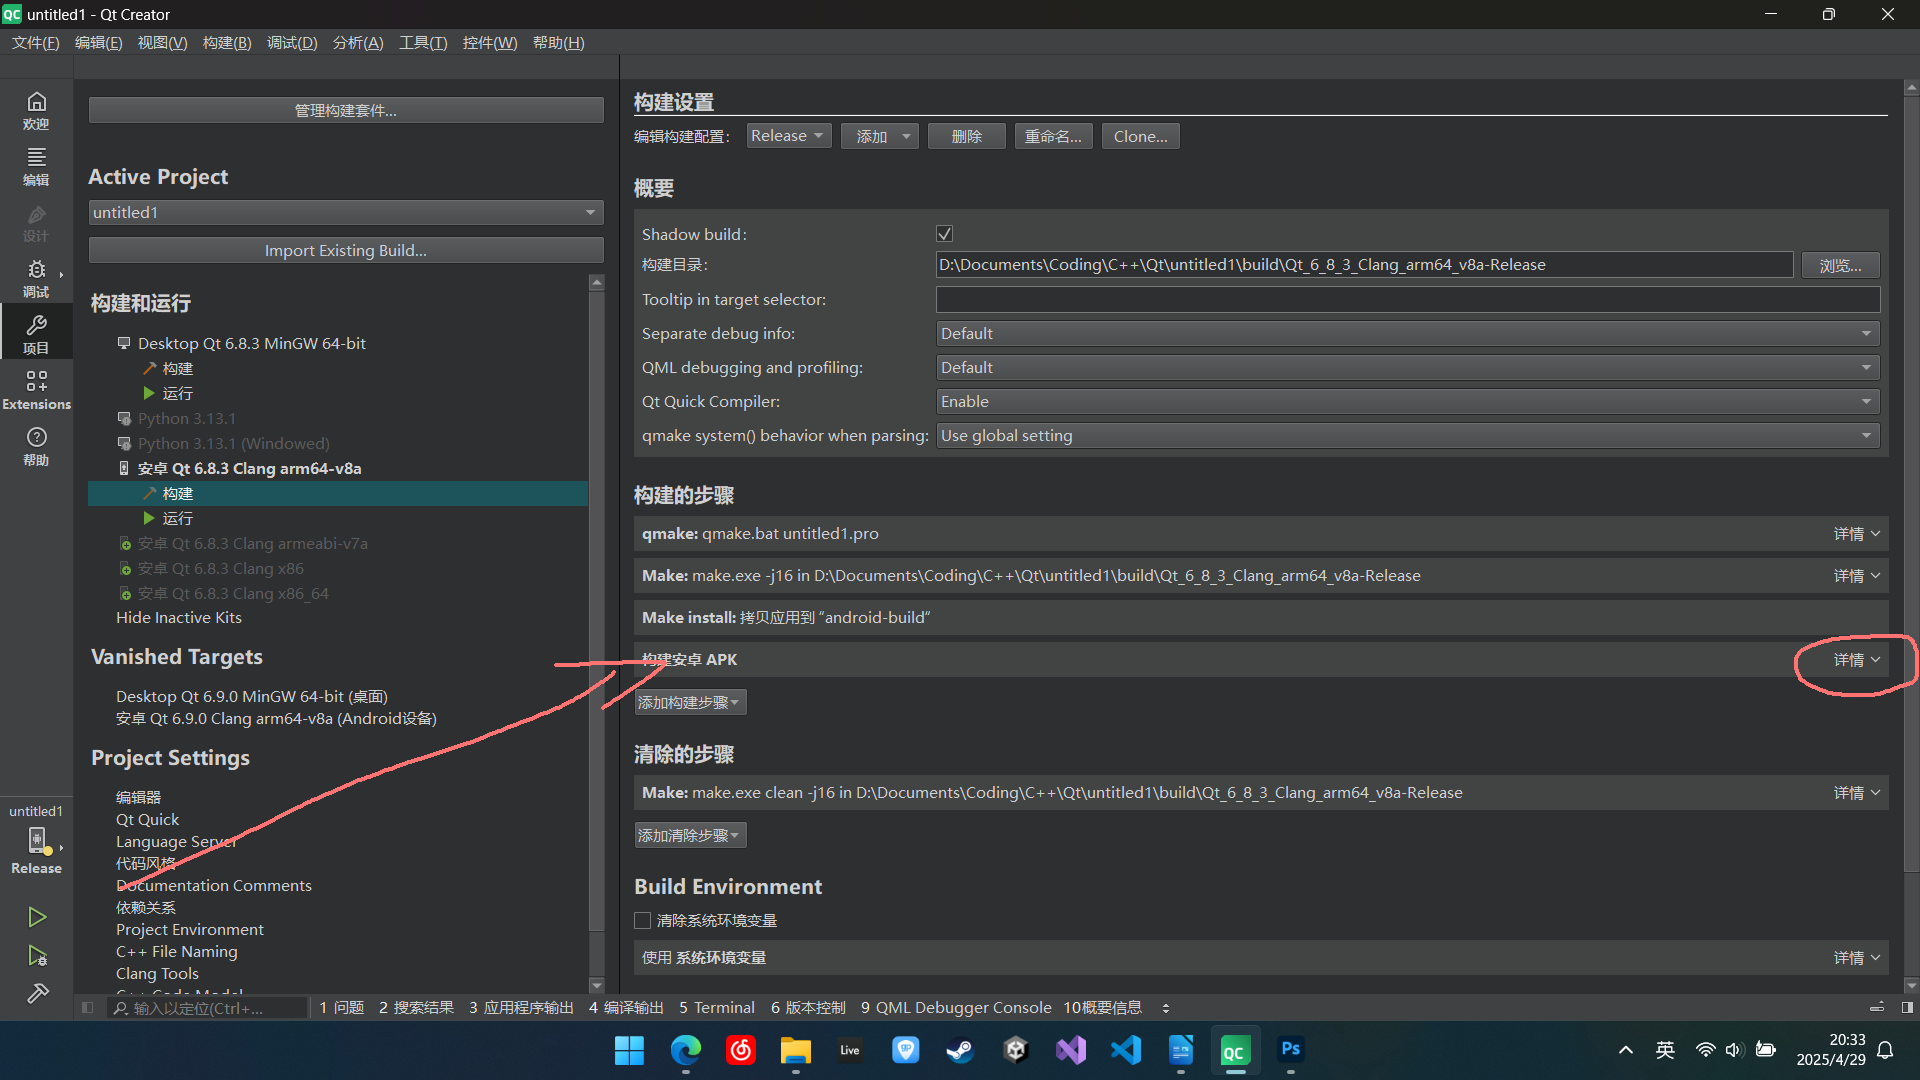
Task: Click the Tooltip in target selector field
Action: coord(1407,299)
